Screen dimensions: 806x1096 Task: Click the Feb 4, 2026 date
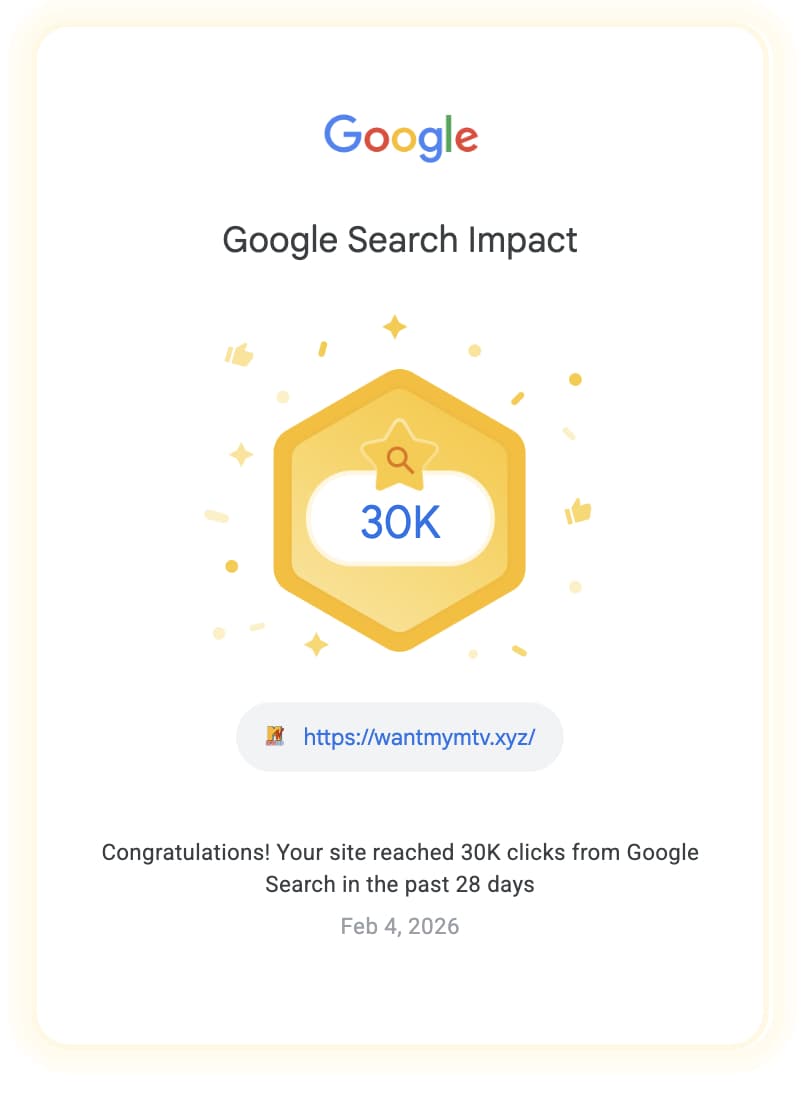tap(400, 926)
